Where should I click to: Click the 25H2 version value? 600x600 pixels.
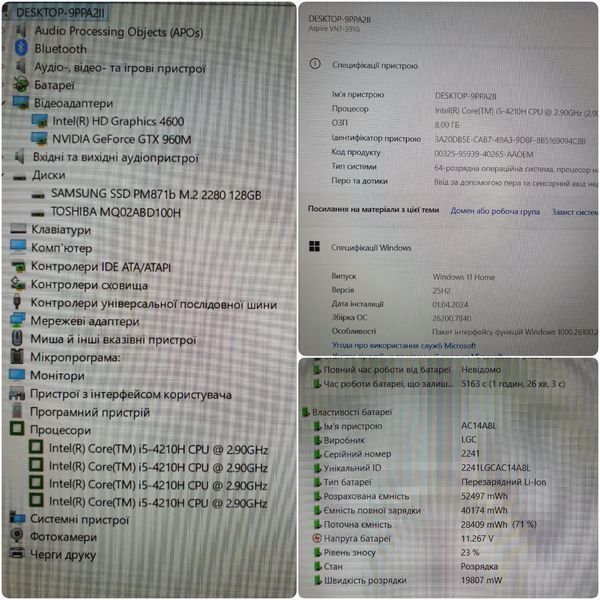(x=441, y=291)
